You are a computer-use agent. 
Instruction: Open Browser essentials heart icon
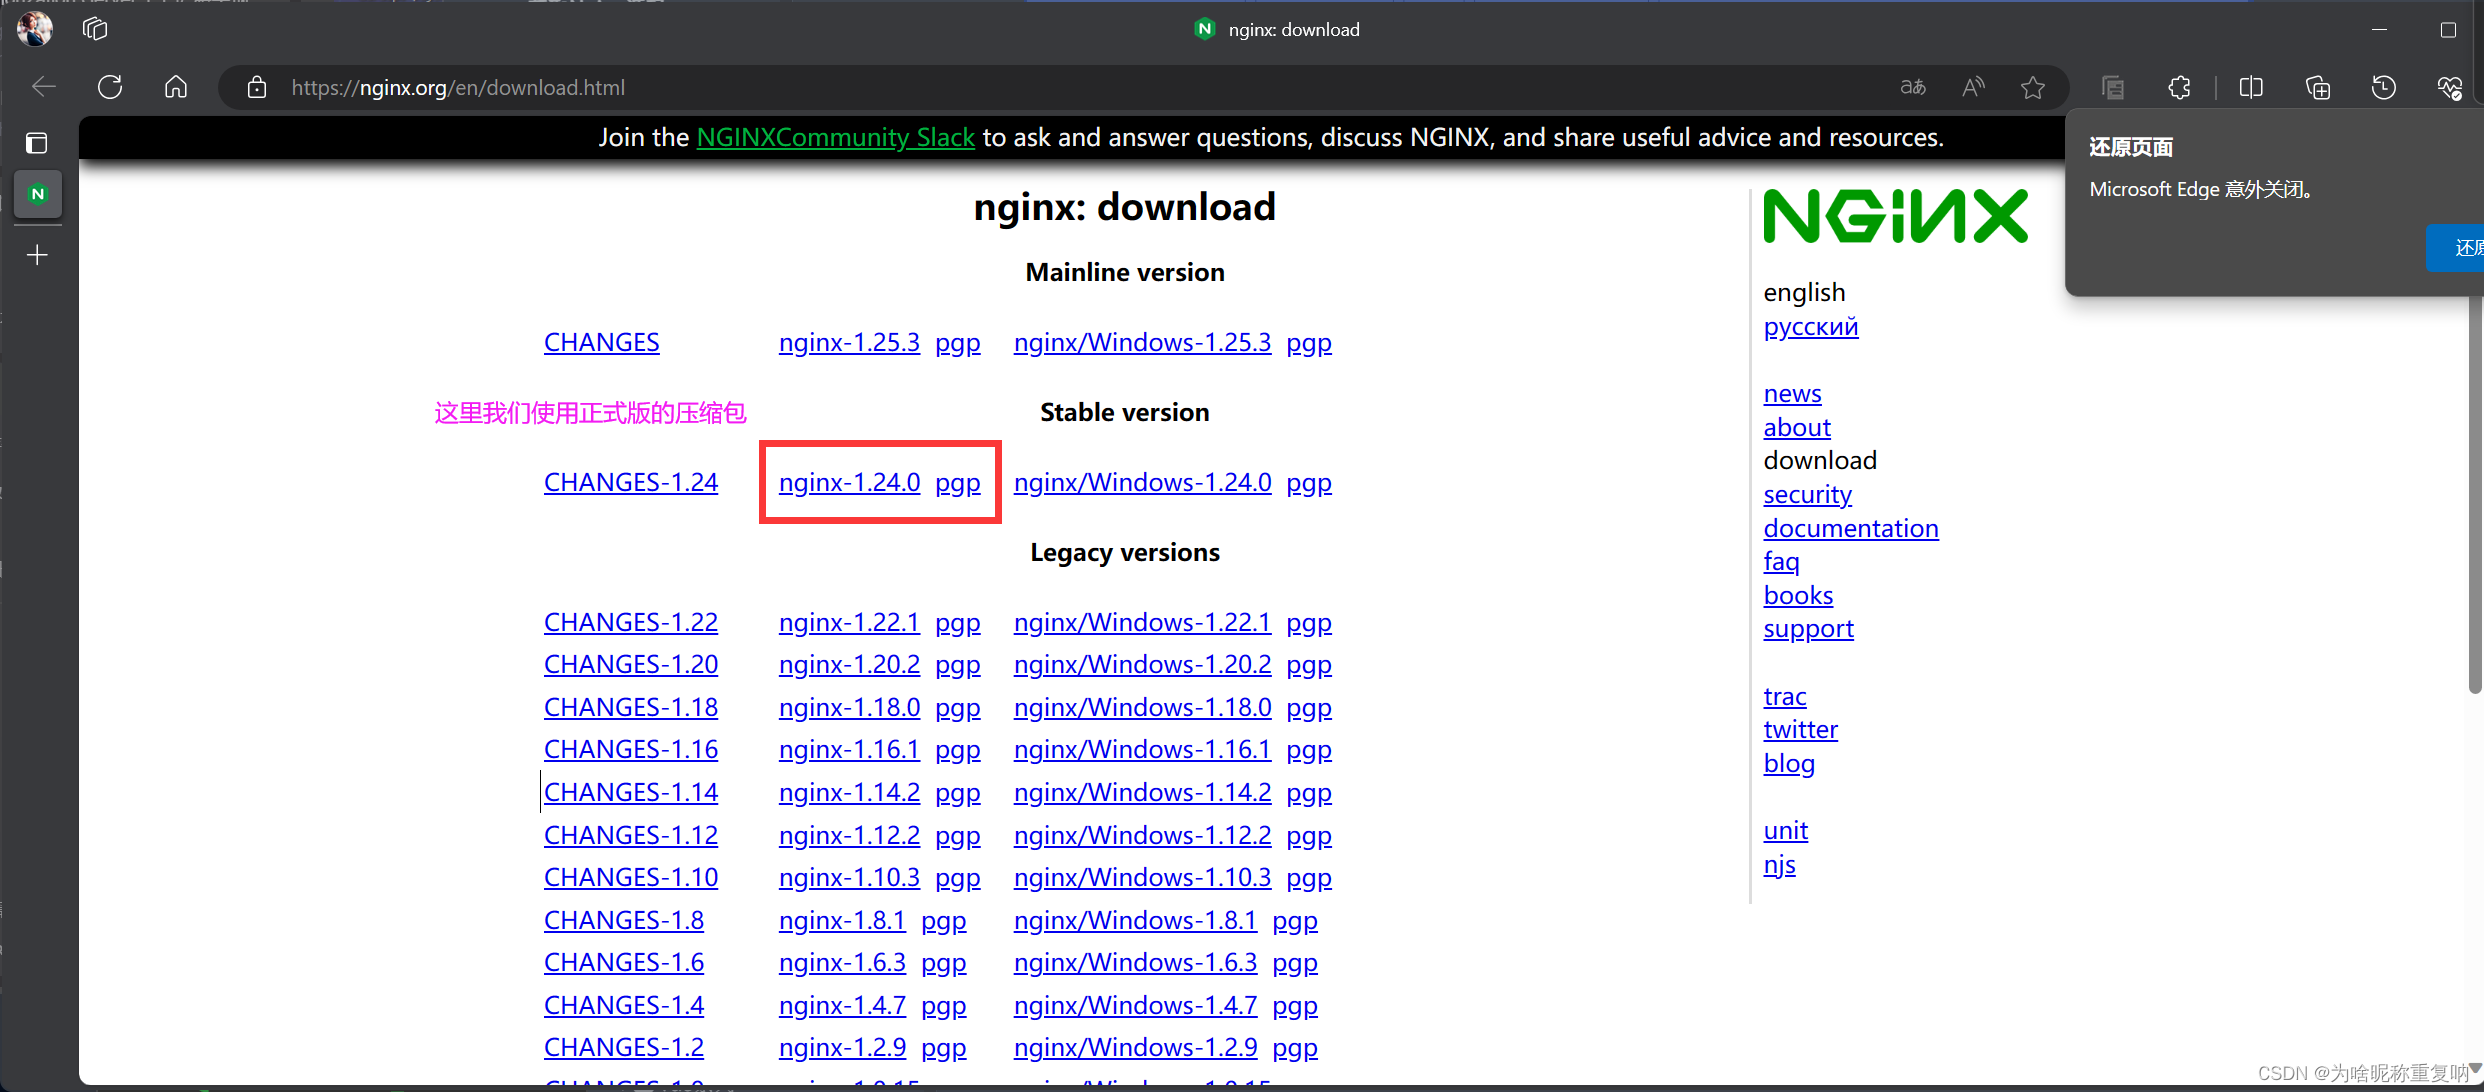point(2451,87)
